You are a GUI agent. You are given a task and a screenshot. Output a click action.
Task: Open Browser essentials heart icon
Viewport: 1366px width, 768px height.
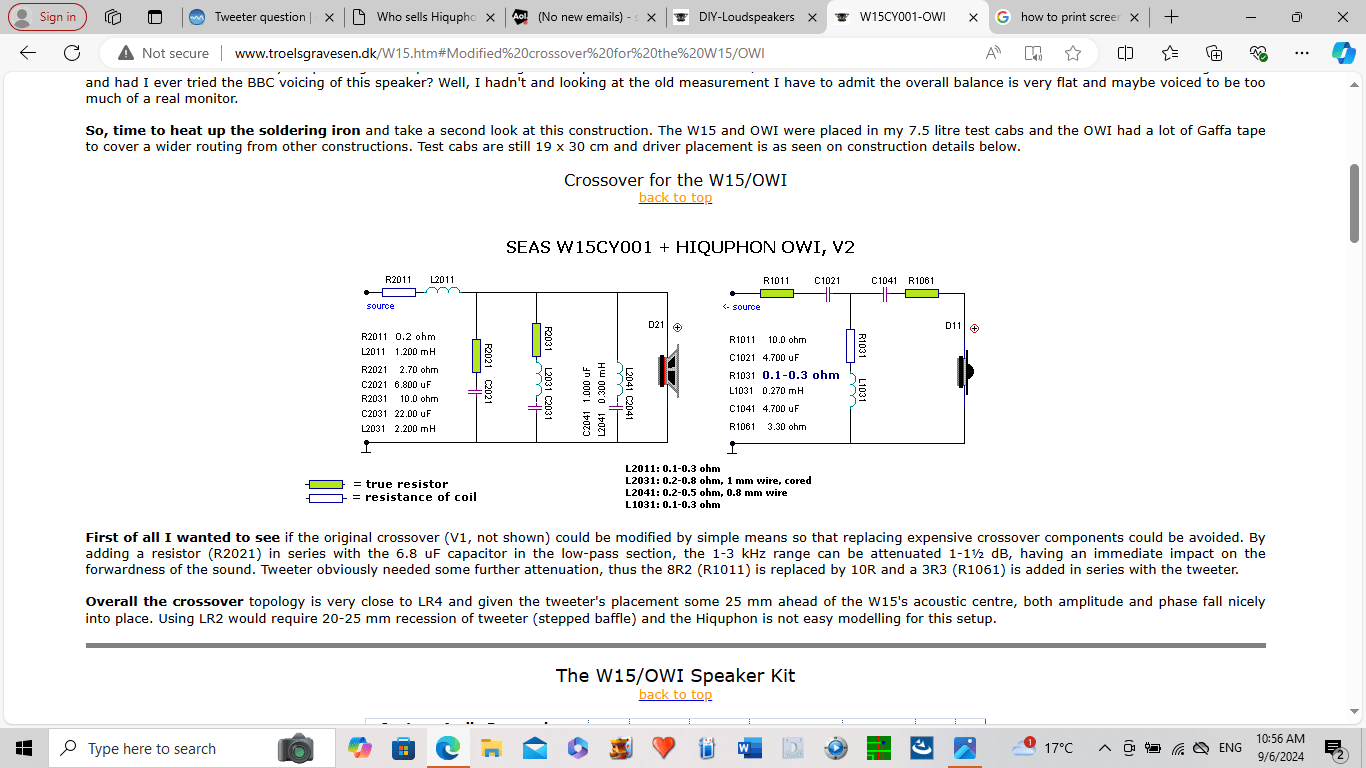click(x=1258, y=53)
